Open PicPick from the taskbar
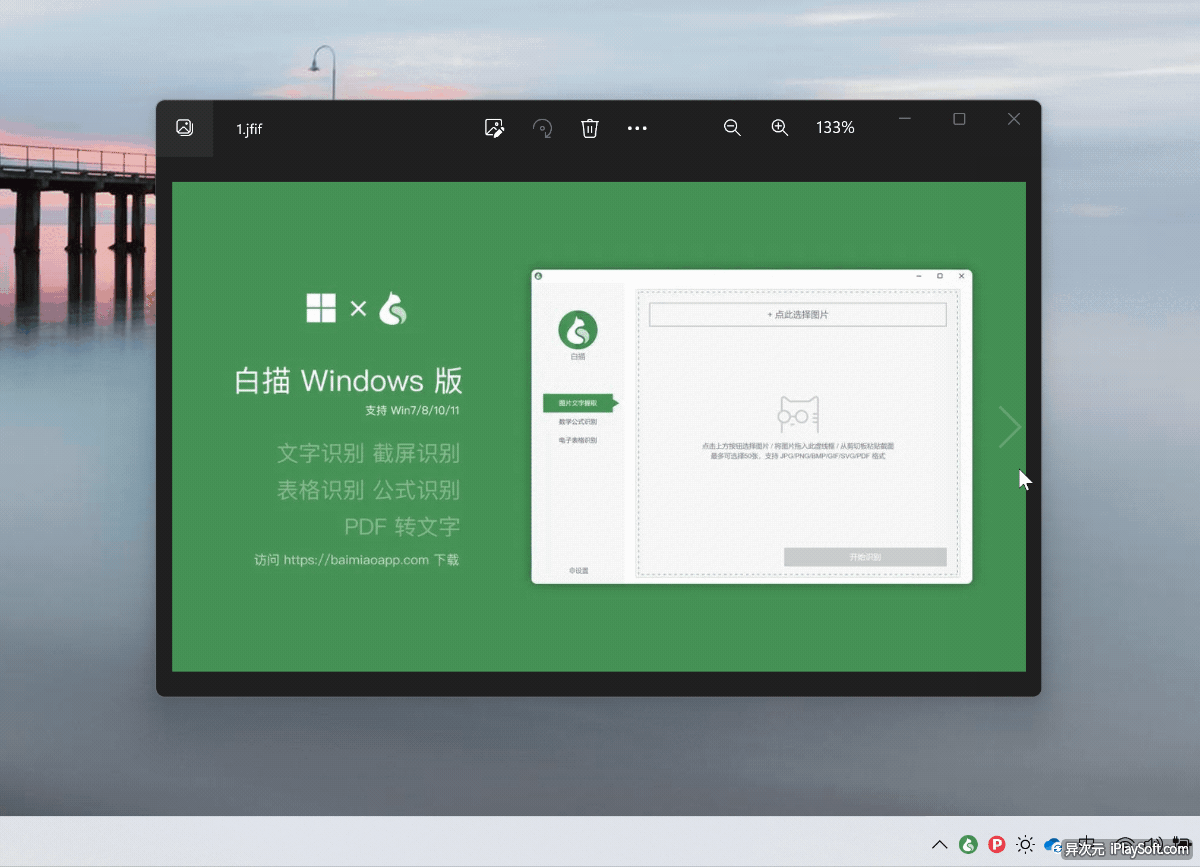The height and width of the screenshot is (867, 1200). click(x=997, y=845)
